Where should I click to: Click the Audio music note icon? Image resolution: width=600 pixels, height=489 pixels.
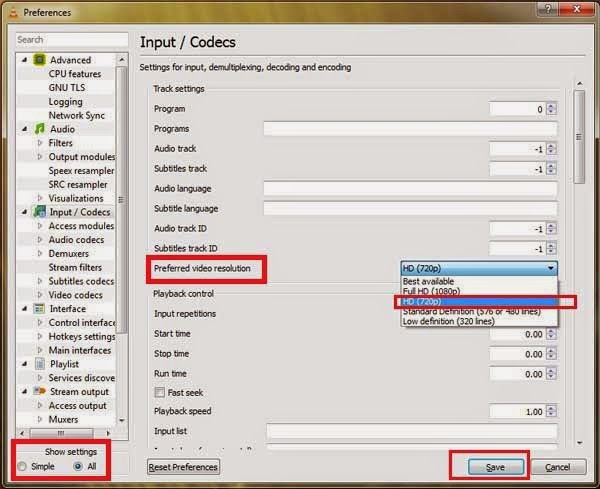(39, 129)
